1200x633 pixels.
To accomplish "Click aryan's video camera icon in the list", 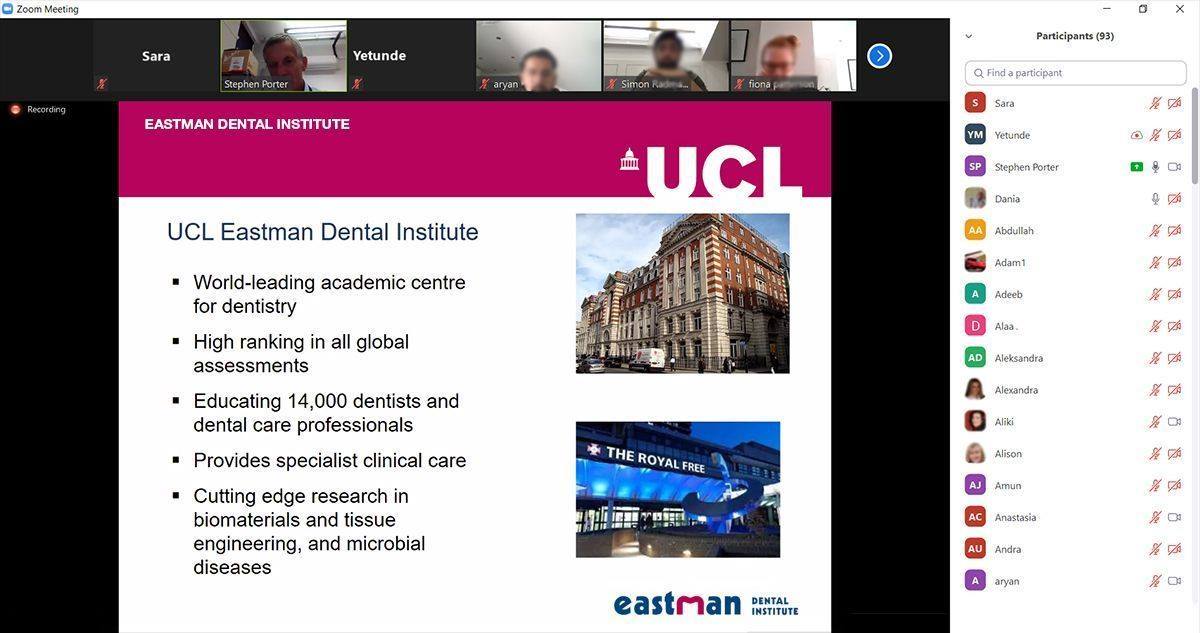I will coord(1175,581).
